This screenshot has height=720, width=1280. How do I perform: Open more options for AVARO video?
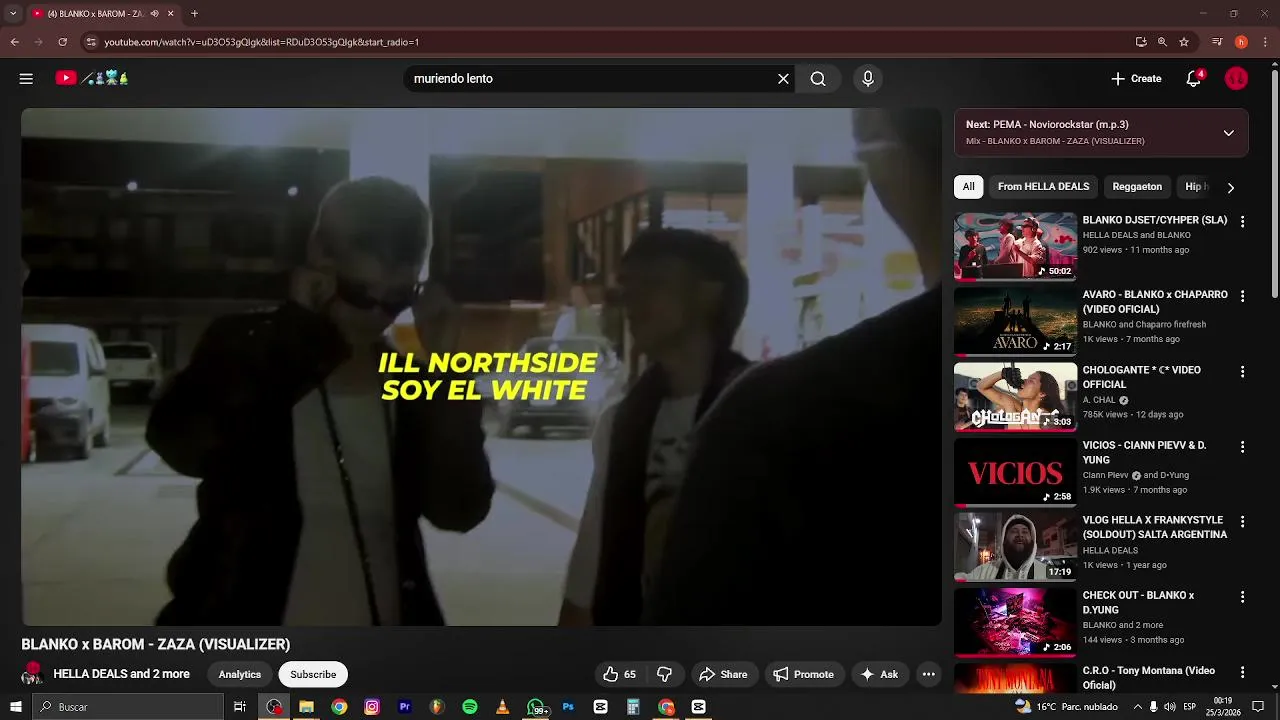(x=1243, y=296)
